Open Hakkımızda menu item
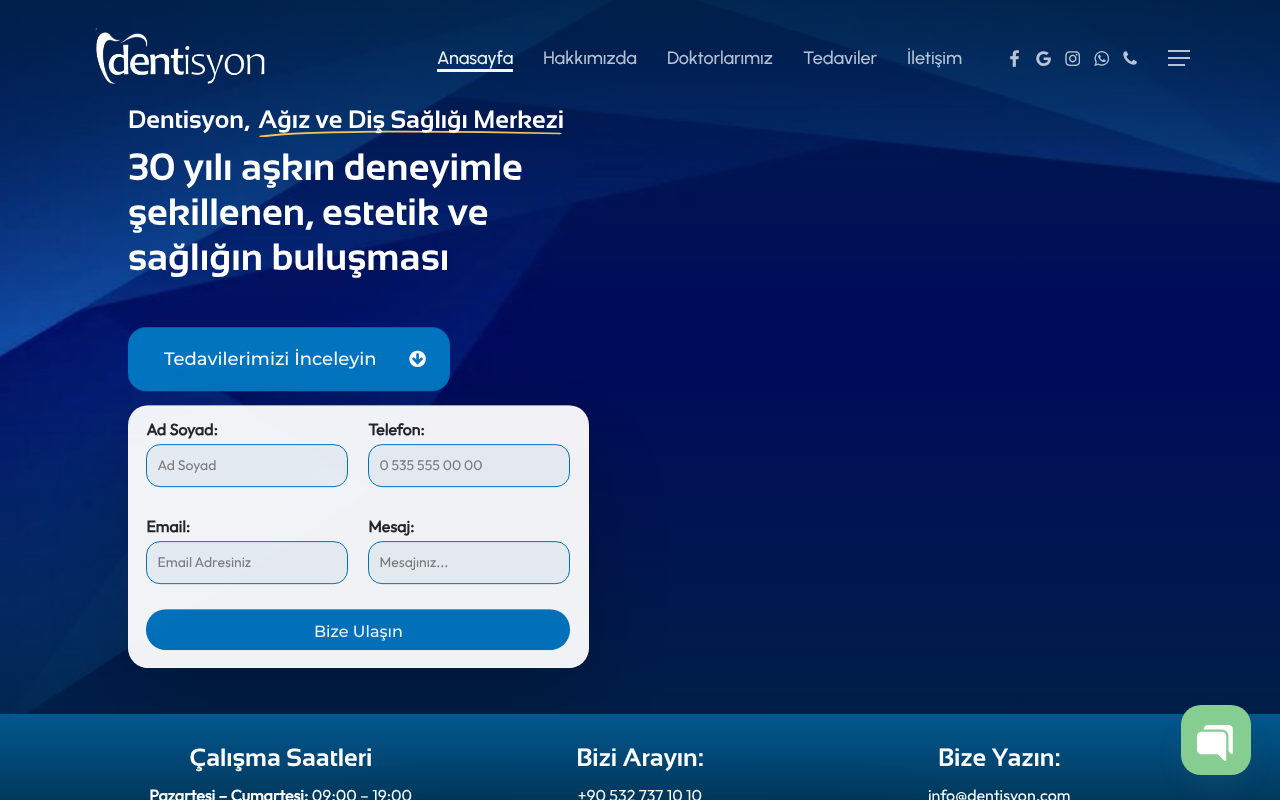Image resolution: width=1280 pixels, height=800 pixels. 590,58
